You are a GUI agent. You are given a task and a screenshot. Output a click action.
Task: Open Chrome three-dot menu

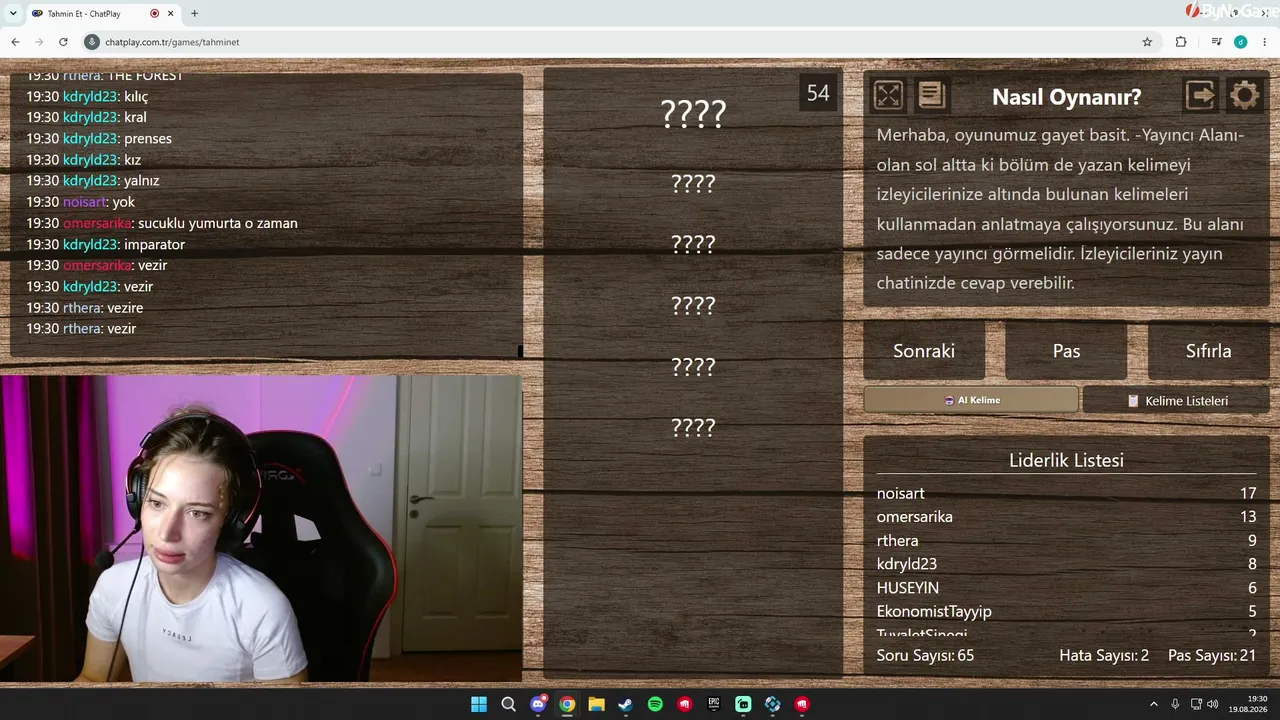click(x=1265, y=42)
